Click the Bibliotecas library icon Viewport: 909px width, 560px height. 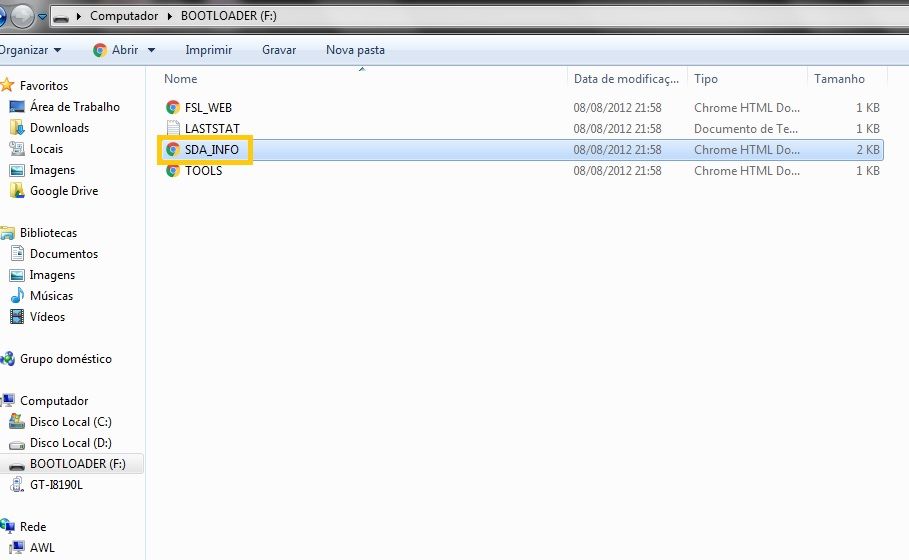[7, 232]
